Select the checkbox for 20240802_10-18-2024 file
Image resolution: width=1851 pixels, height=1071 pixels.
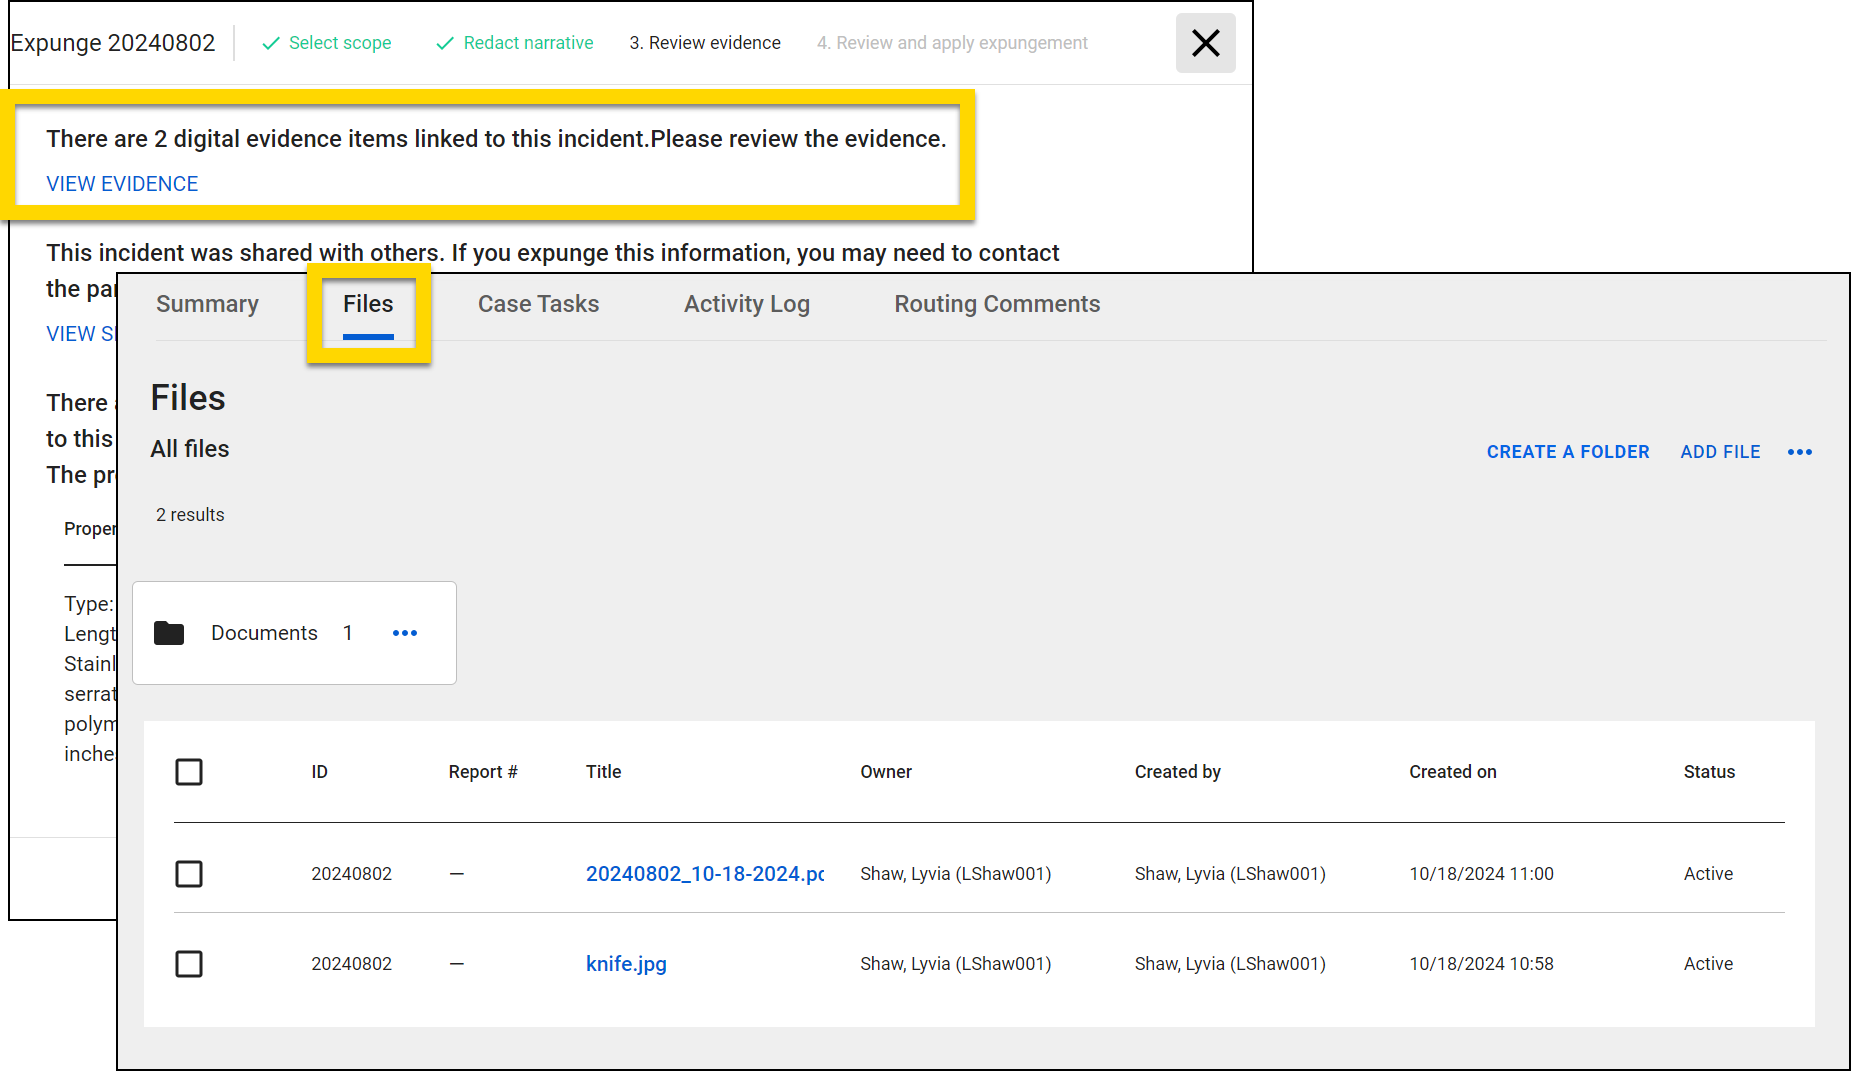click(189, 873)
